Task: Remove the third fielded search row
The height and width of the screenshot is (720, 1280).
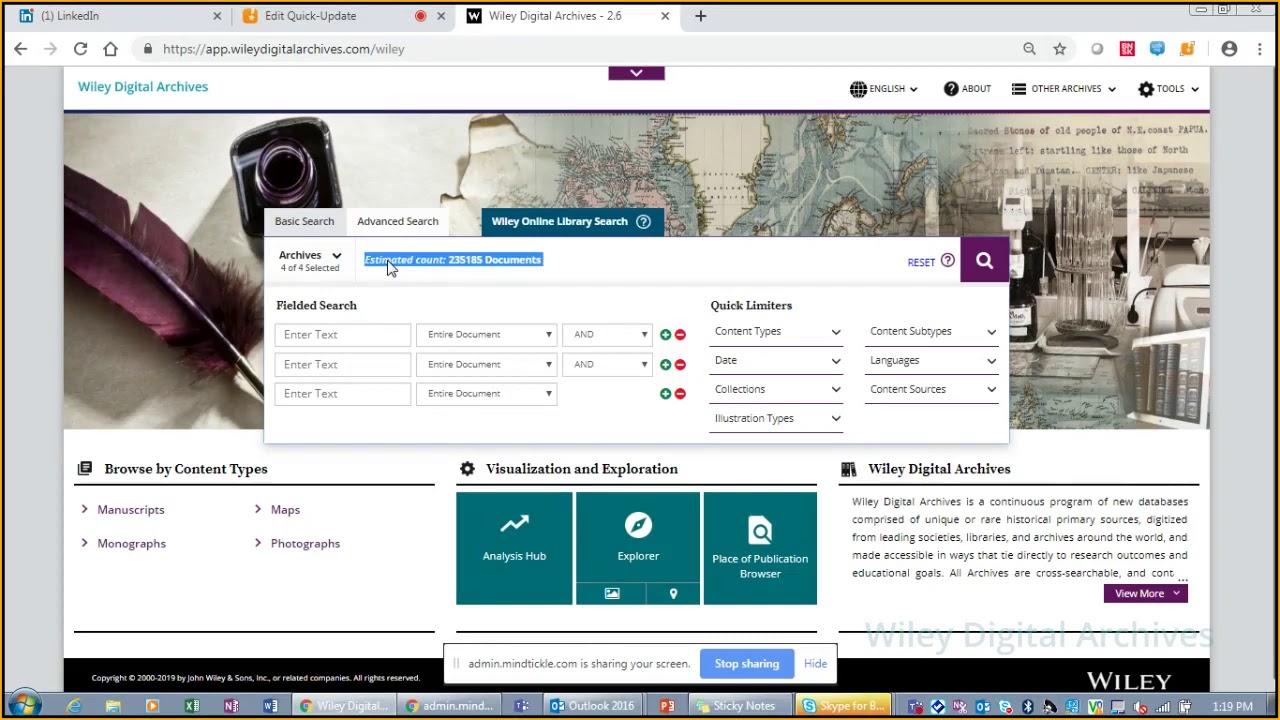Action: (680, 394)
